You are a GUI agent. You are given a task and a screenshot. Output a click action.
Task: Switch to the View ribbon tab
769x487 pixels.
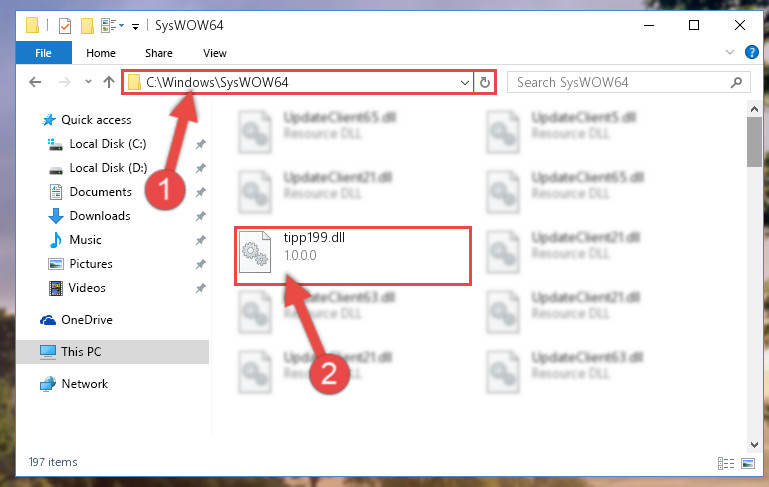pos(215,53)
